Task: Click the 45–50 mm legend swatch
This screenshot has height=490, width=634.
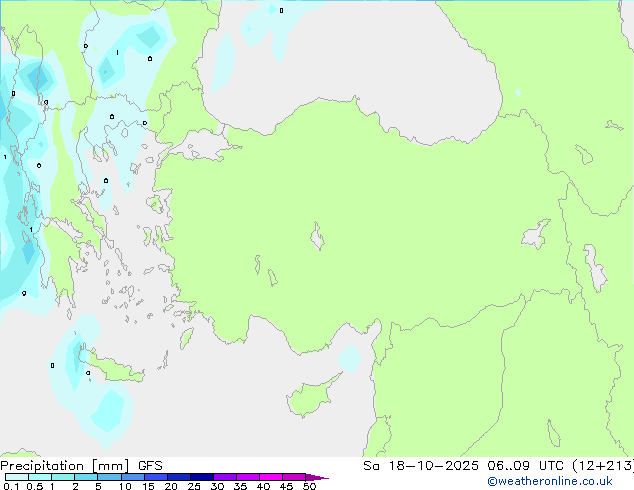Action: pos(294,477)
